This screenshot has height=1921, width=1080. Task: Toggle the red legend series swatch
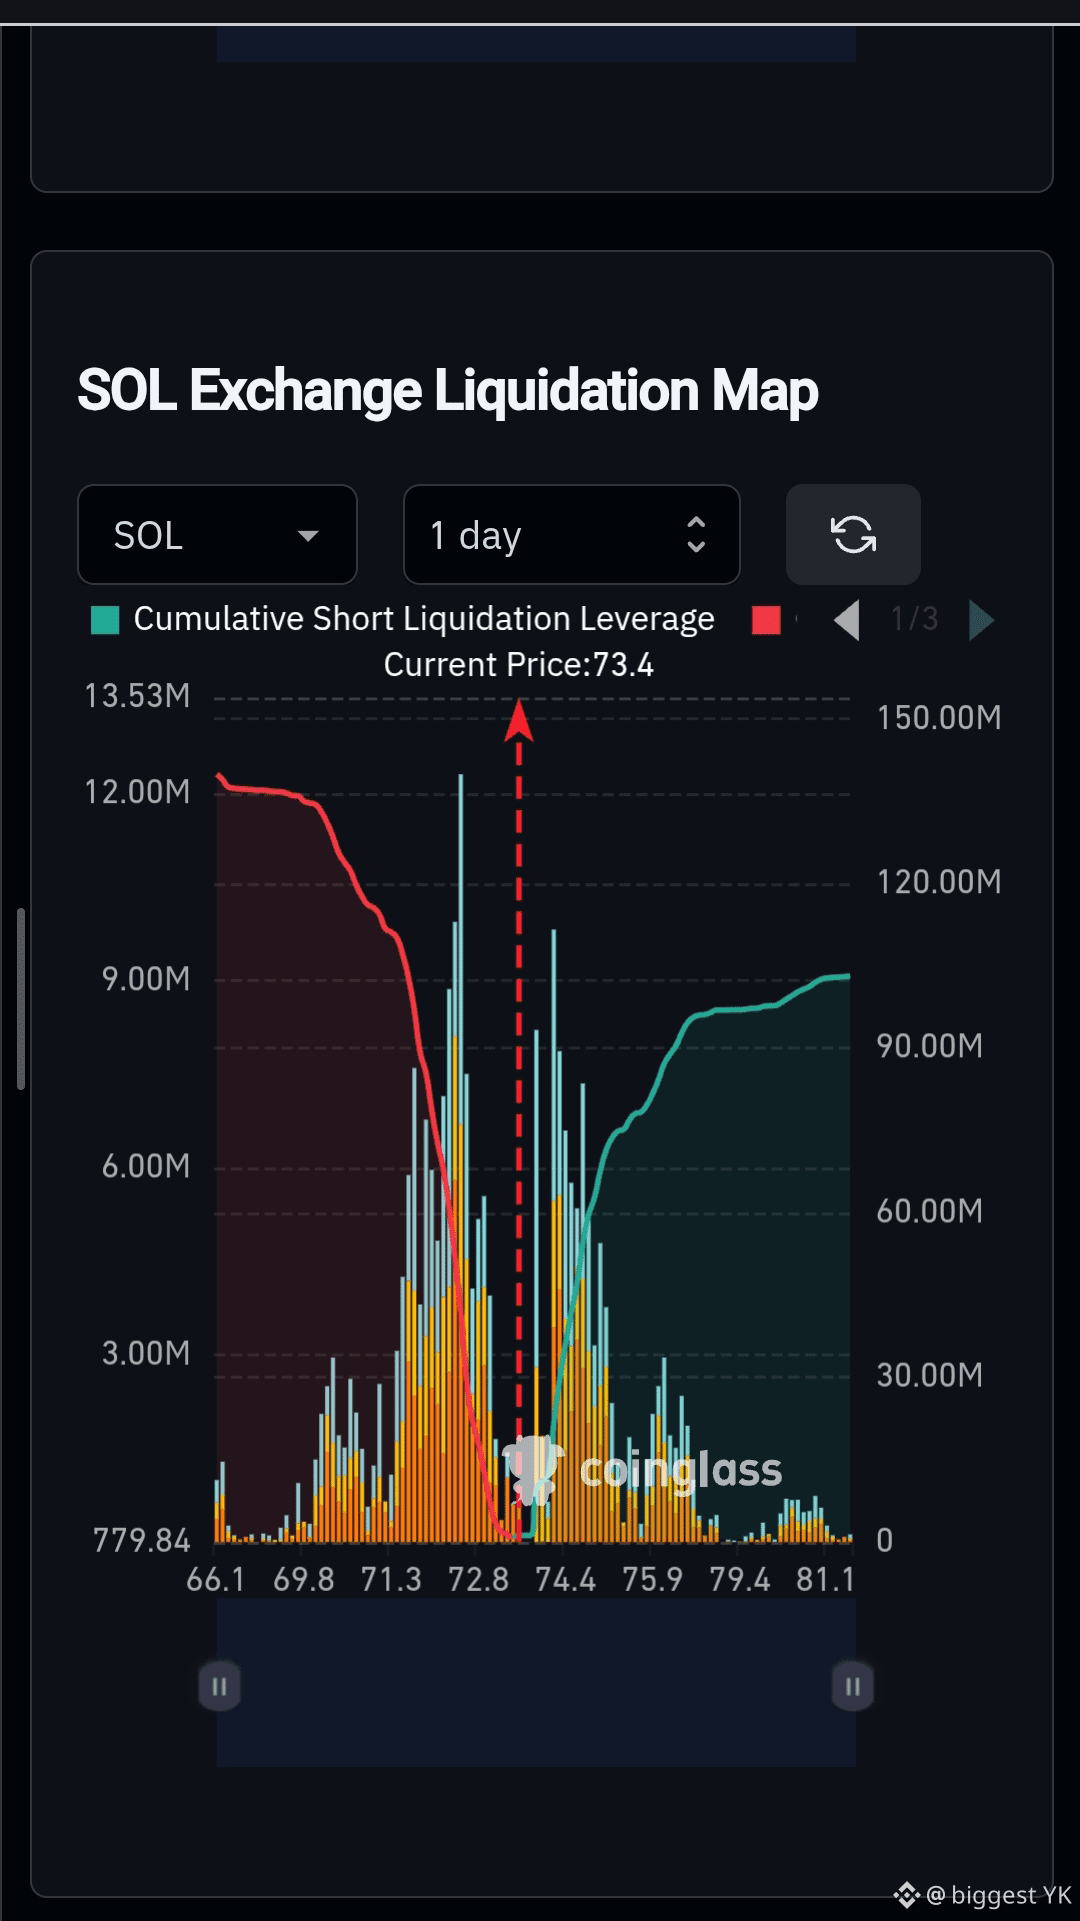click(766, 620)
